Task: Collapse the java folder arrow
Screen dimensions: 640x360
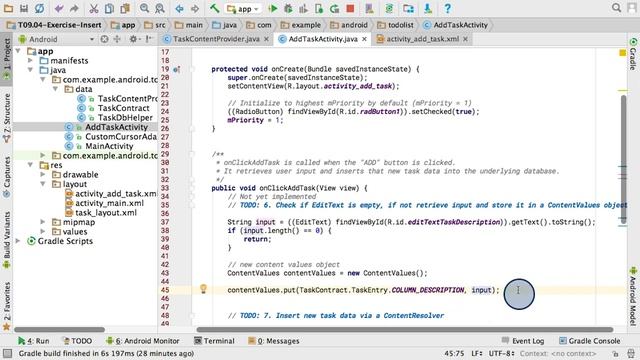Action: tap(30, 70)
